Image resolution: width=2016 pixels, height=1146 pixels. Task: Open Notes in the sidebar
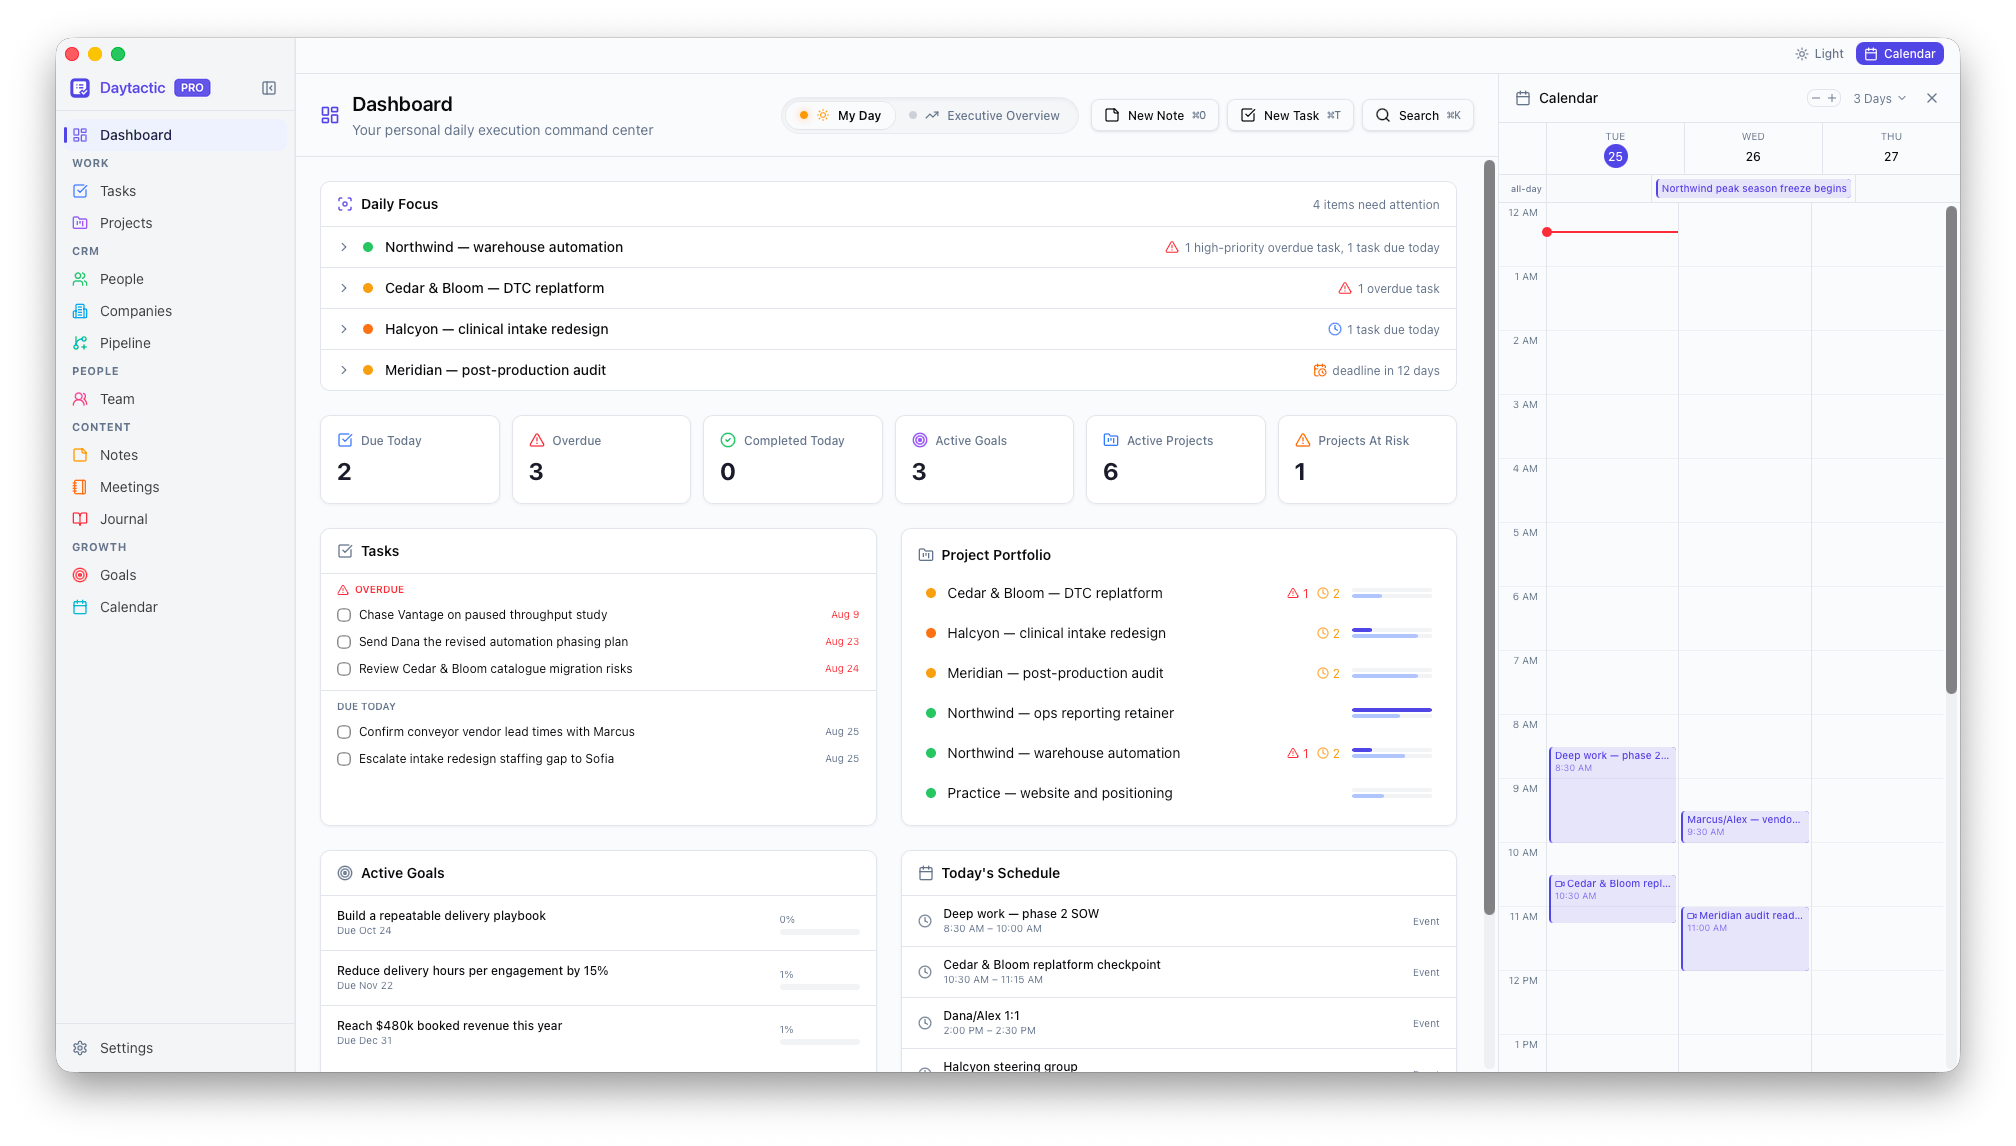pyautogui.click(x=175, y=455)
